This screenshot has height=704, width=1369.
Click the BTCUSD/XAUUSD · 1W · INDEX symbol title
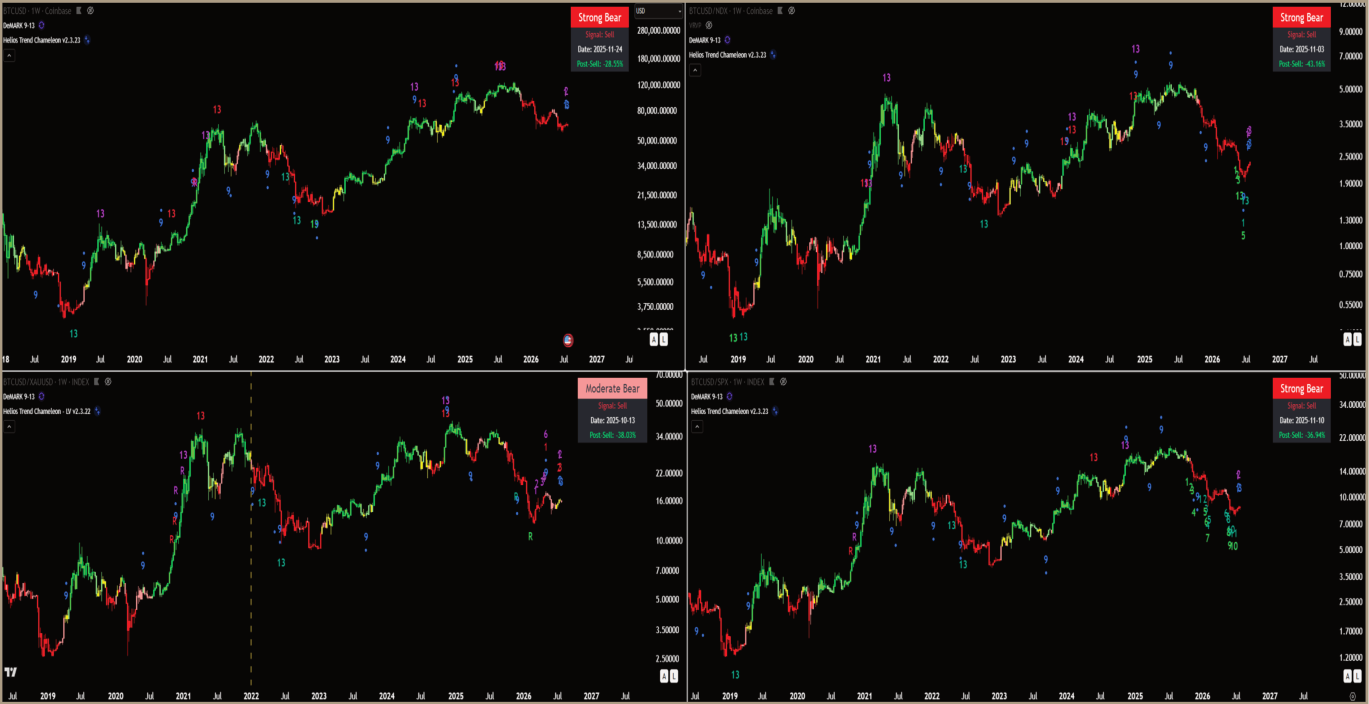coord(45,381)
